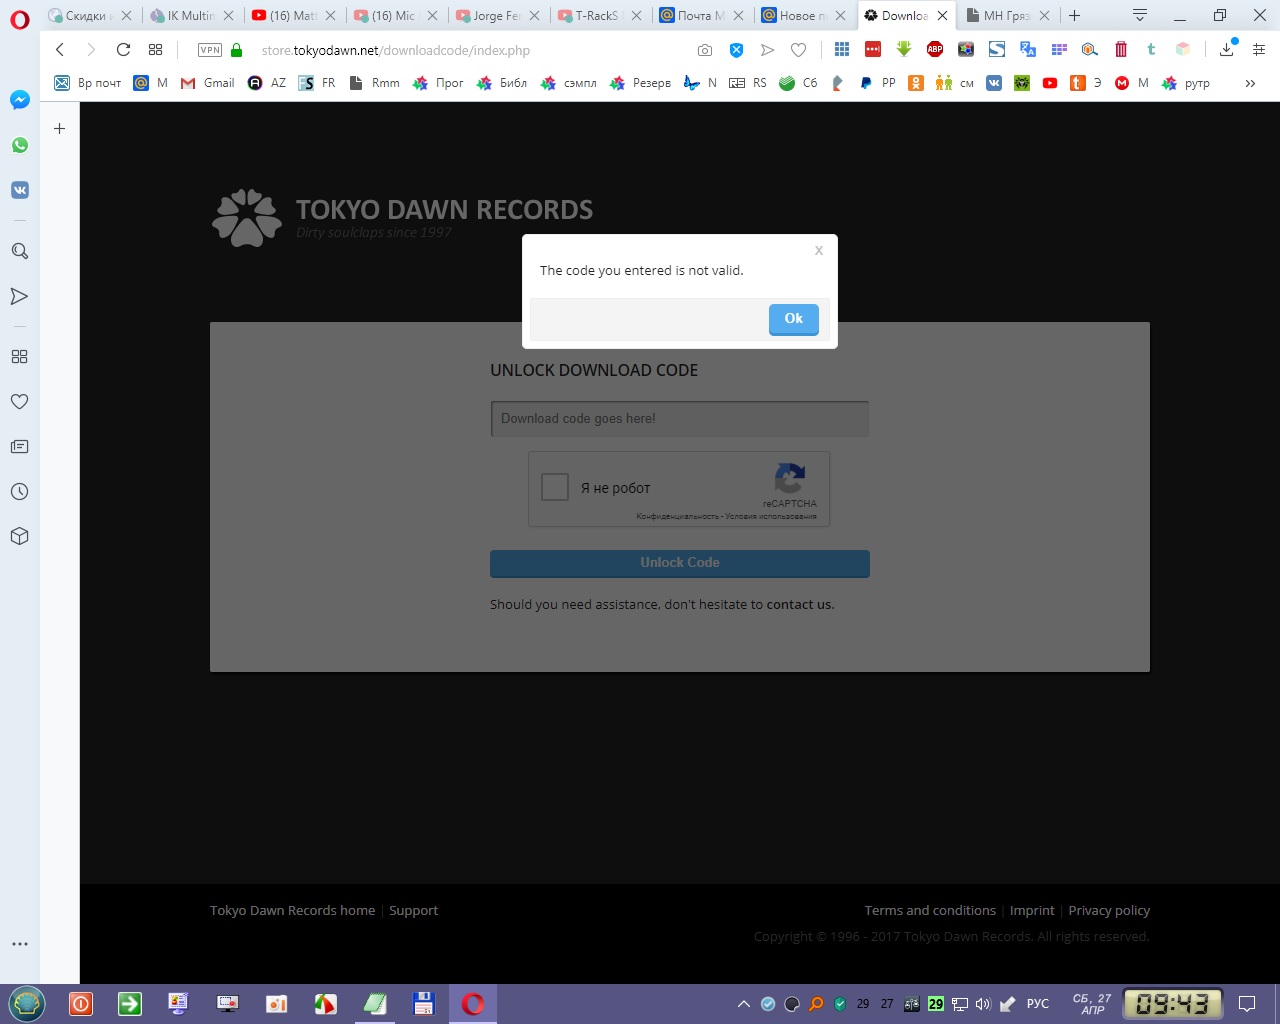Click the download code input field
Screen dimensions: 1280x1024
pos(680,419)
